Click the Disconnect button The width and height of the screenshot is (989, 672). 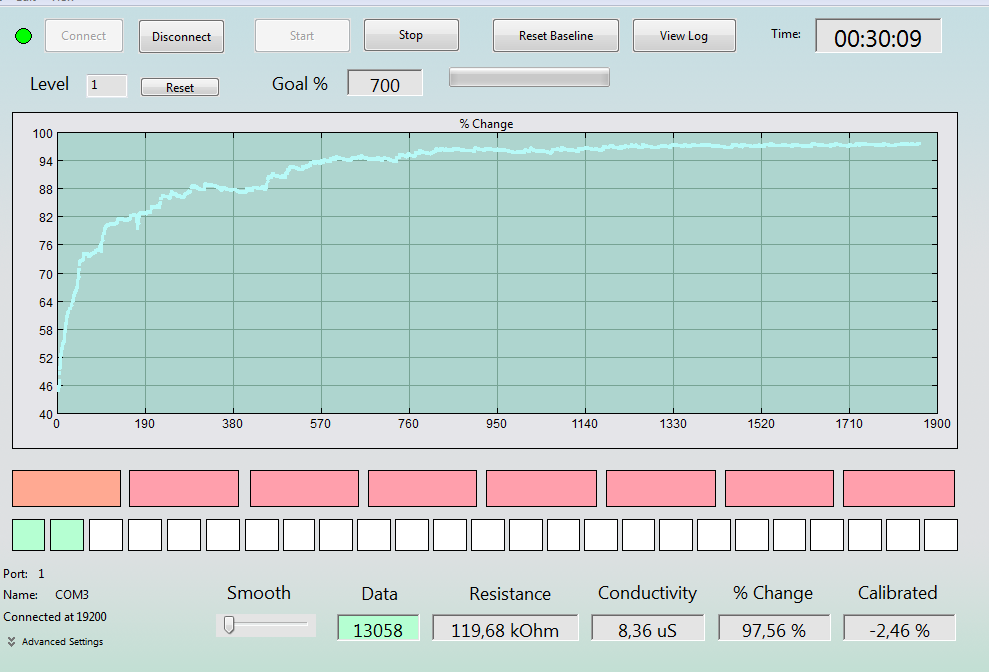(182, 37)
